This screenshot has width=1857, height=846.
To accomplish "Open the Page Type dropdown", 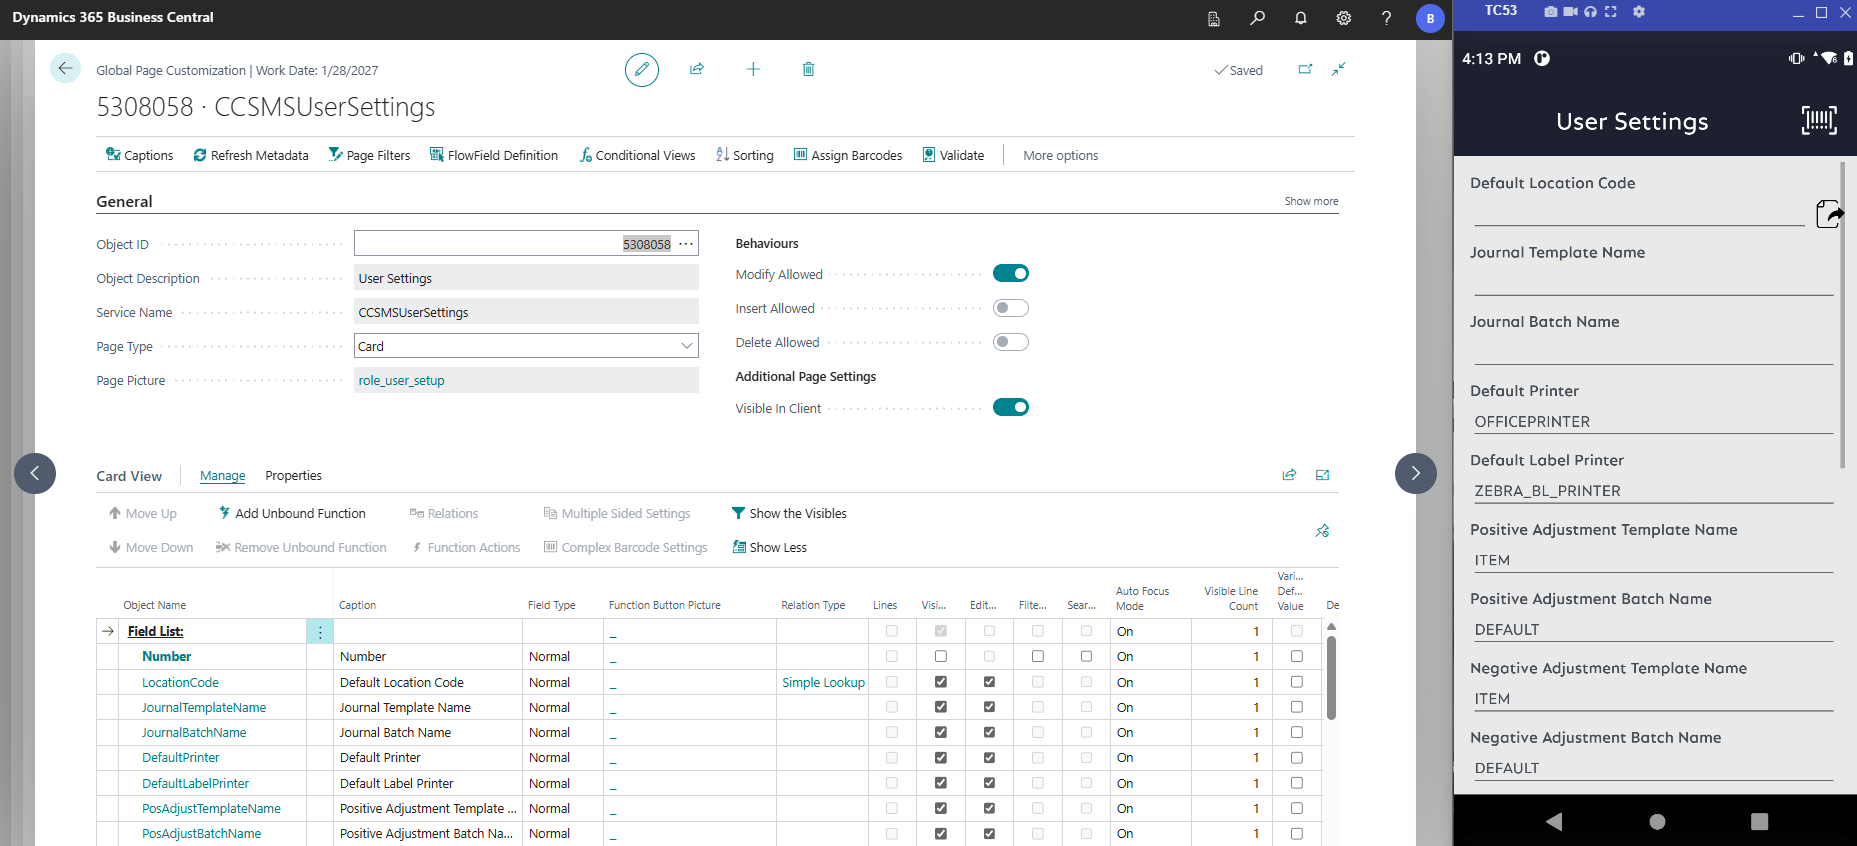I will 686,346.
